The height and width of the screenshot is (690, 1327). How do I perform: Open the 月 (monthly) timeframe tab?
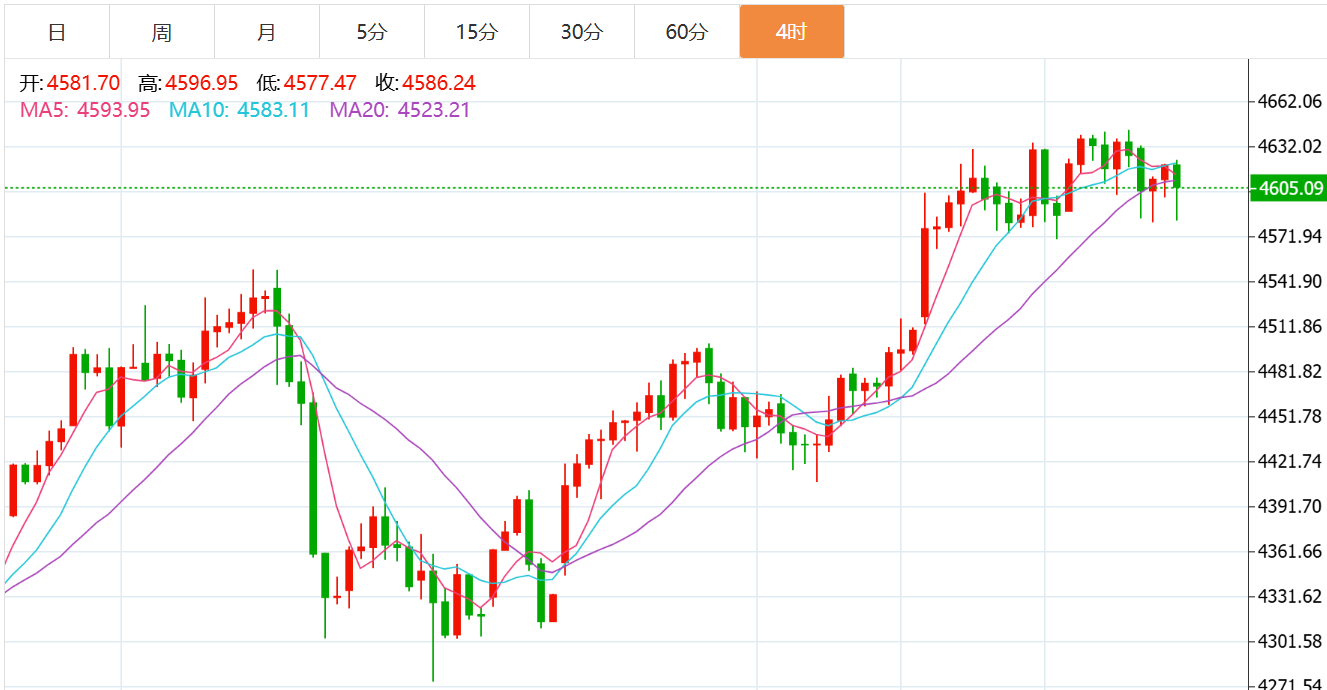(x=267, y=32)
